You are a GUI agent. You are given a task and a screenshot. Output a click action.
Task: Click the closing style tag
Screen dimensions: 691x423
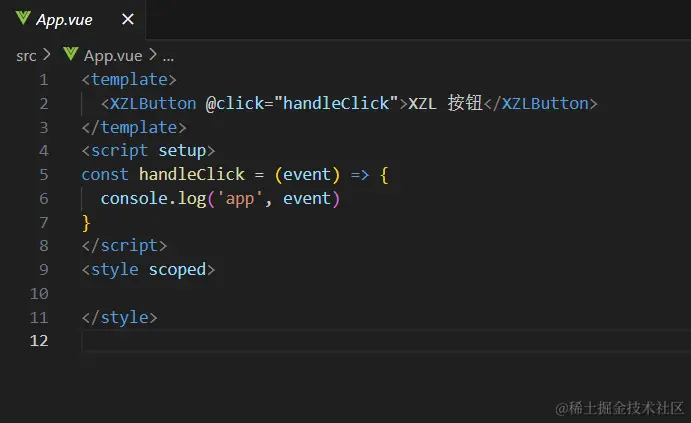[x=119, y=318]
